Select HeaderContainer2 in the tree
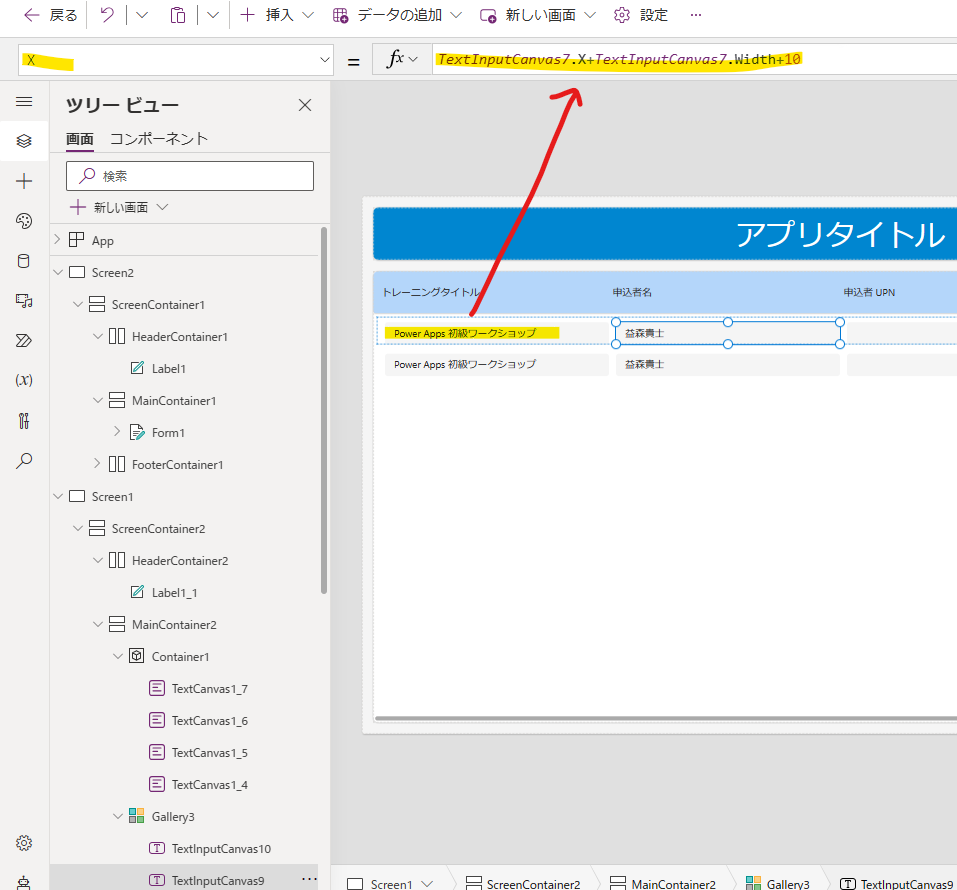 click(x=180, y=560)
